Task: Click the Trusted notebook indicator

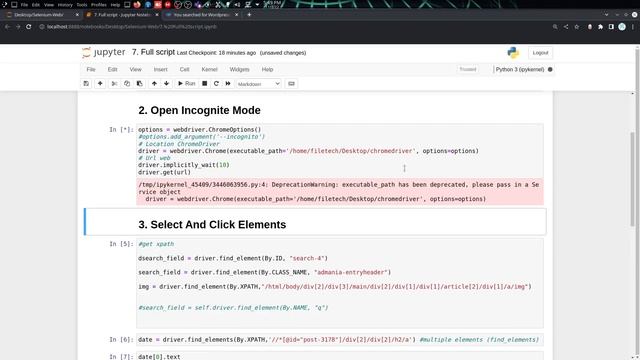Action: [468, 69]
